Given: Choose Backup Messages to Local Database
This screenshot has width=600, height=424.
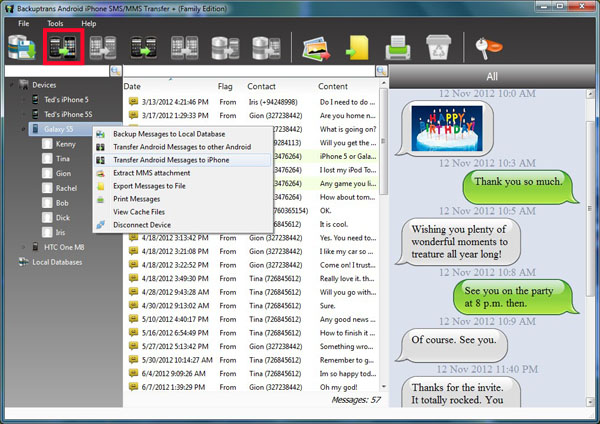Looking at the screenshot, I should 183,134.
